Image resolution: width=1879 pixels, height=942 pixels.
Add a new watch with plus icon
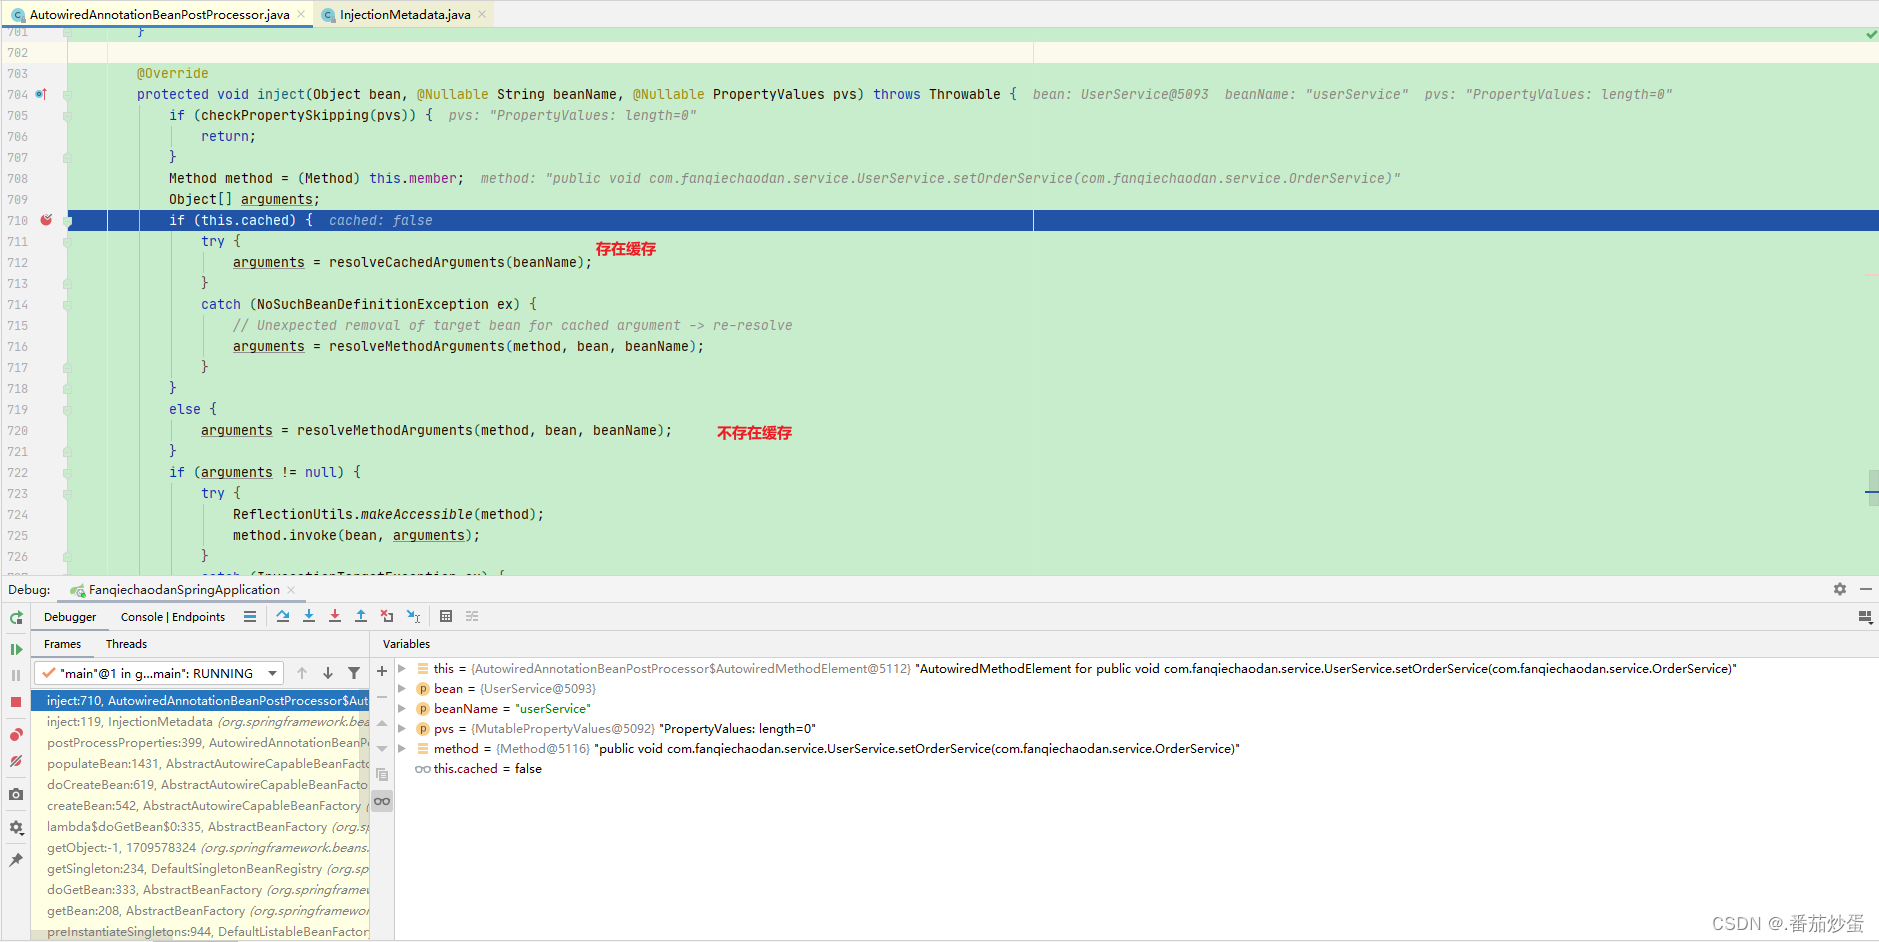point(382,671)
